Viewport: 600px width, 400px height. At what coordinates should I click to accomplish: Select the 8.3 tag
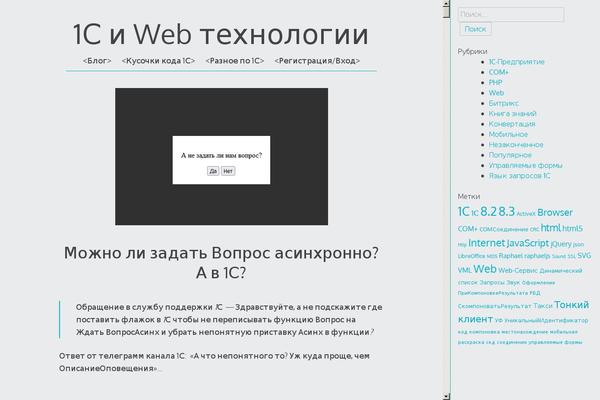coord(507,212)
